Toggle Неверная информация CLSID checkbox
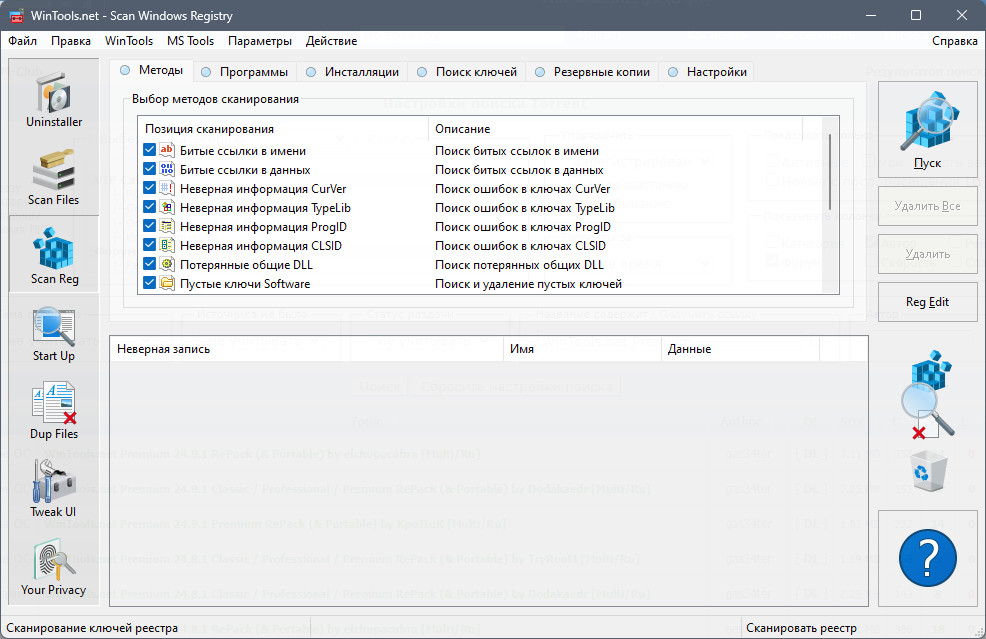Viewport: 986px width, 639px height. click(149, 244)
